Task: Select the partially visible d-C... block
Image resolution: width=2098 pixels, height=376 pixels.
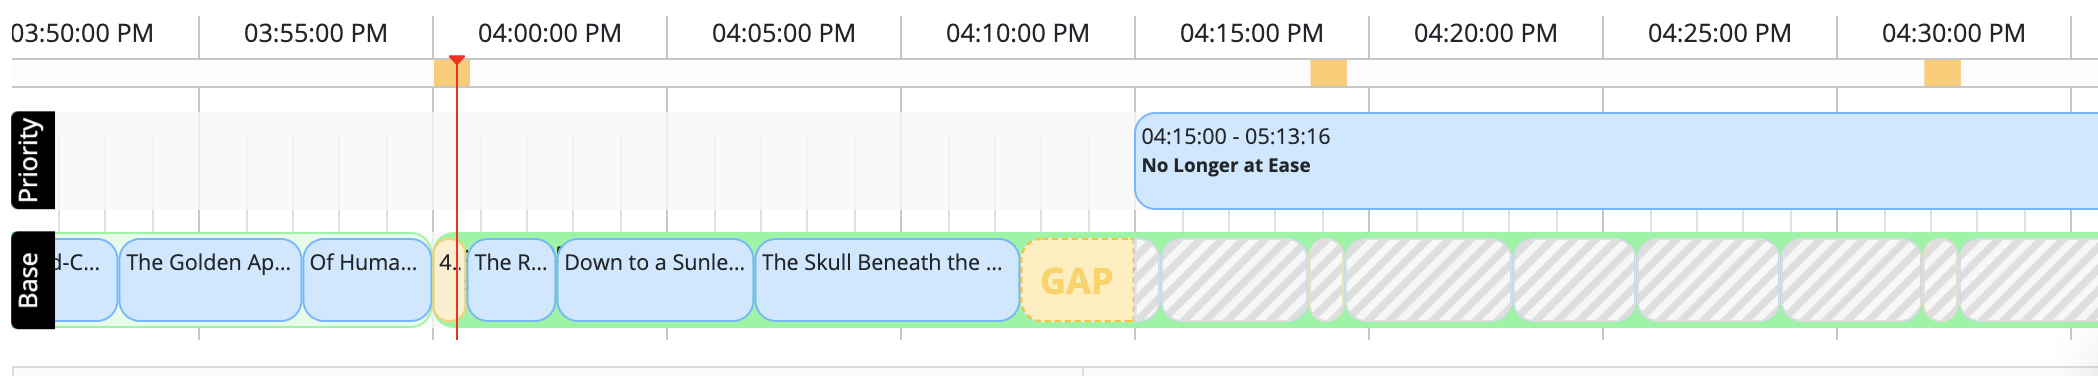Action: click(x=84, y=280)
